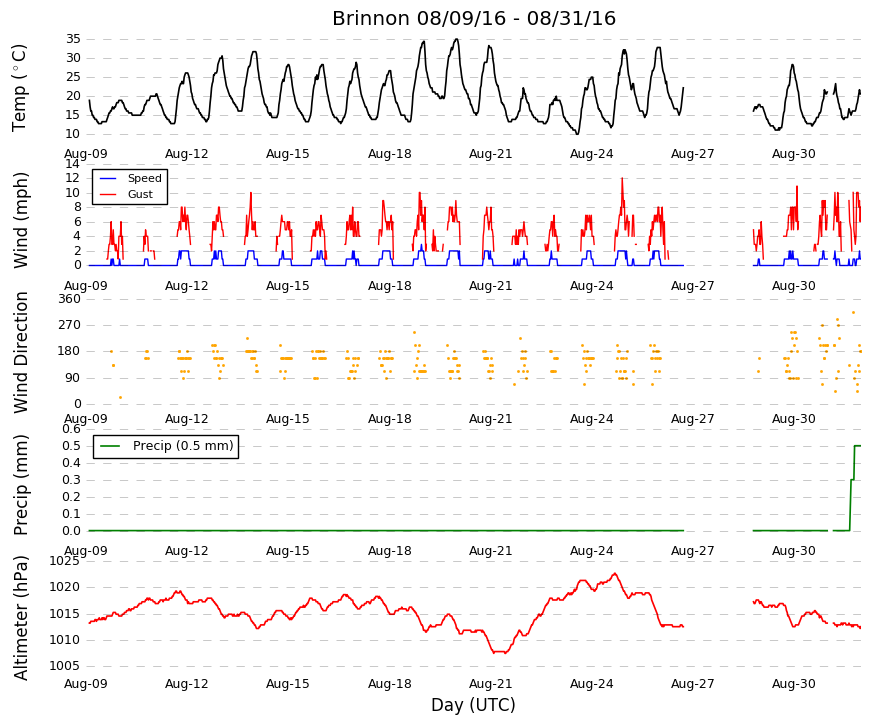
Task: Click the 1025 tick on altimeter axis
Action: tap(64, 561)
